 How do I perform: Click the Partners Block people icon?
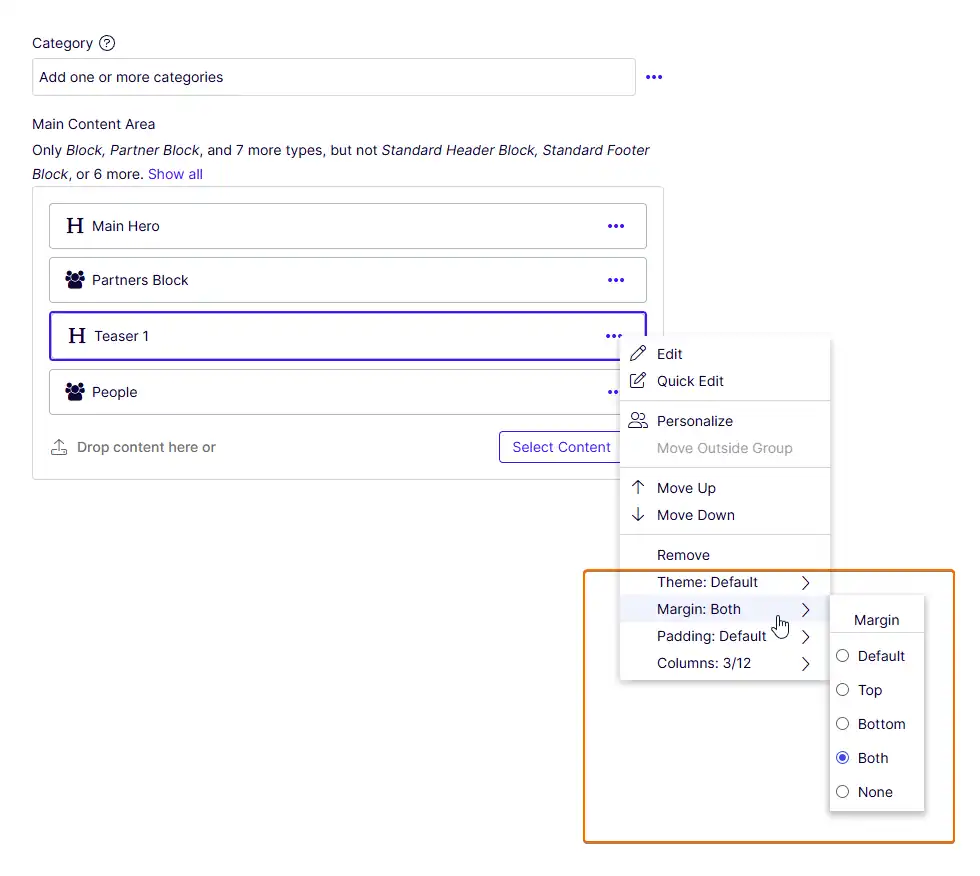pos(75,280)
